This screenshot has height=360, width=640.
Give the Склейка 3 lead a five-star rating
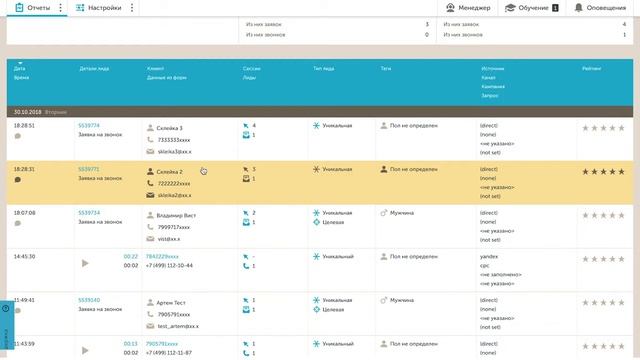coord(621,128)
